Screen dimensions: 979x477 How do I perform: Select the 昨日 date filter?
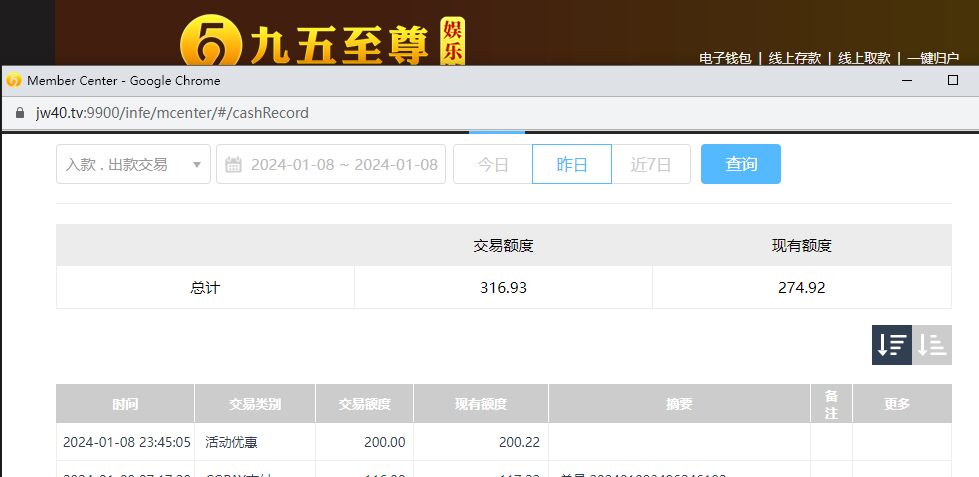[572, 164]
